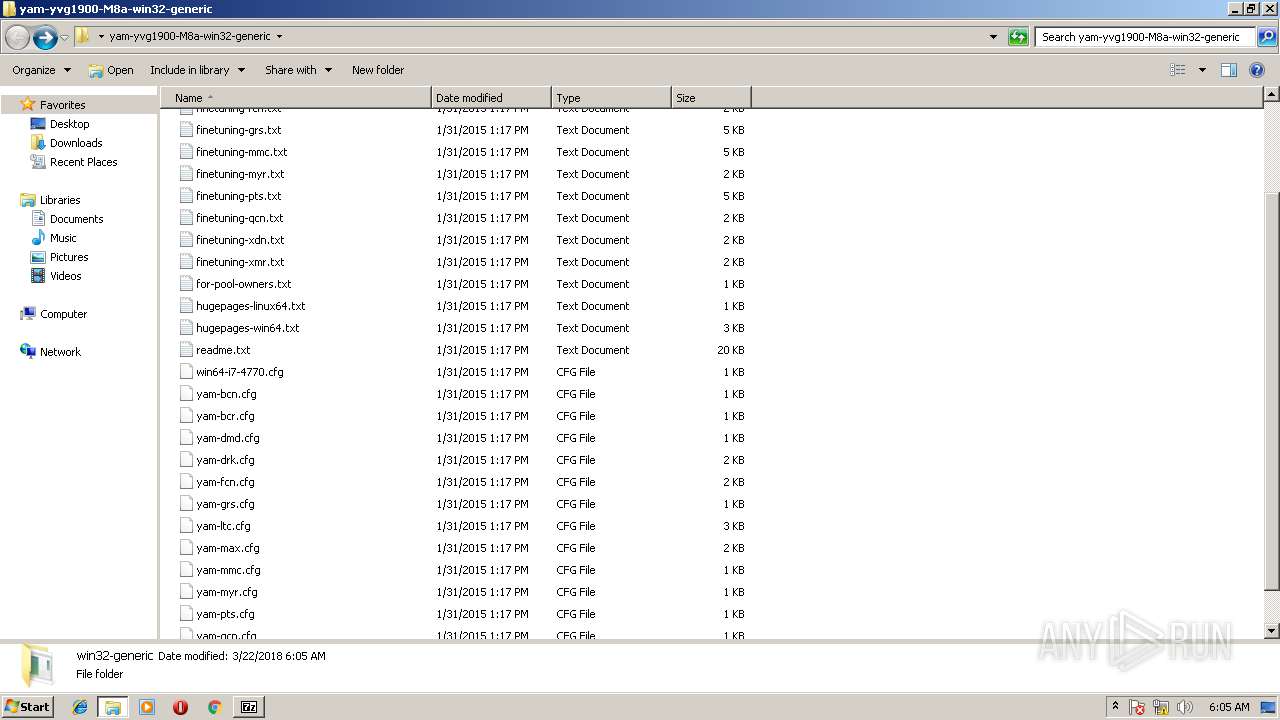This screenshot has width=1280, height=720.
Task: Open Desktop in the navigation pane
Action: 69,124
